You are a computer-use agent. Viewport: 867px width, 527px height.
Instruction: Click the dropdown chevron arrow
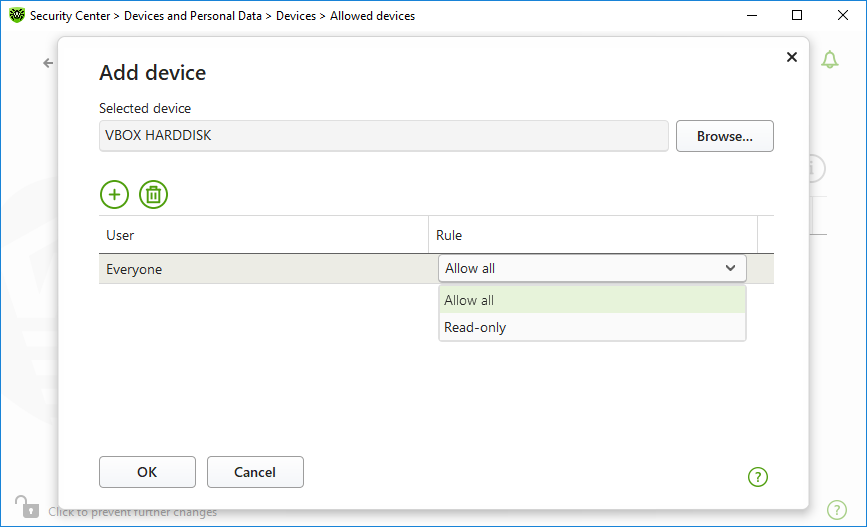coord(730,268)
